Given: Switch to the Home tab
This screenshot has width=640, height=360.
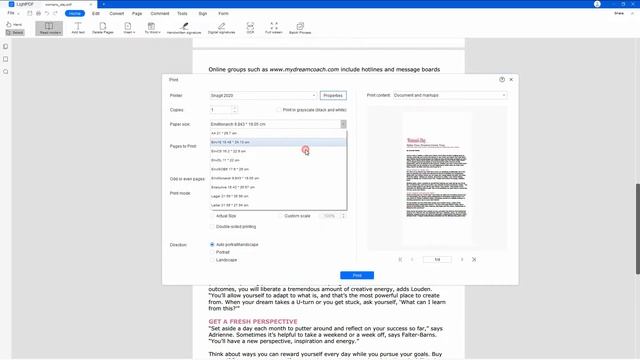Looking at the screenshot, I should [x=75, y=13].
